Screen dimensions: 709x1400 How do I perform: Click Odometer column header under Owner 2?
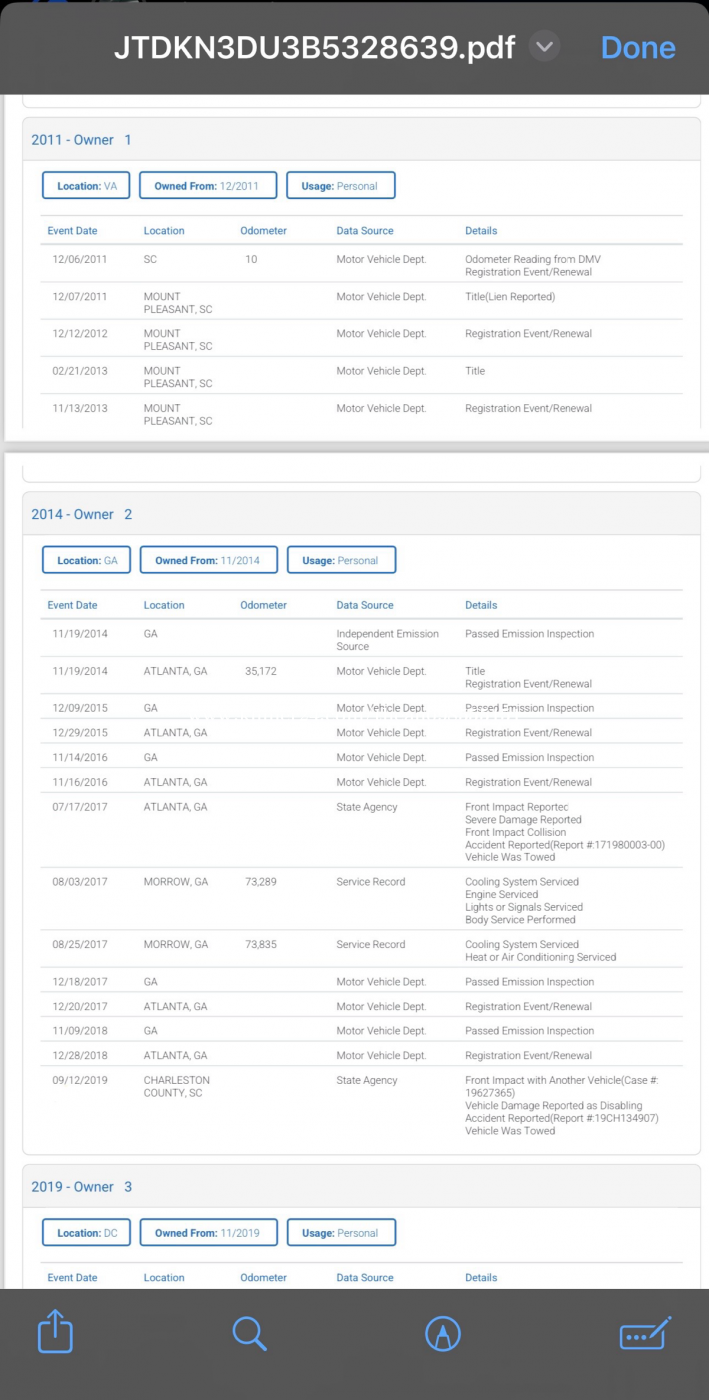tap(263, 605)
